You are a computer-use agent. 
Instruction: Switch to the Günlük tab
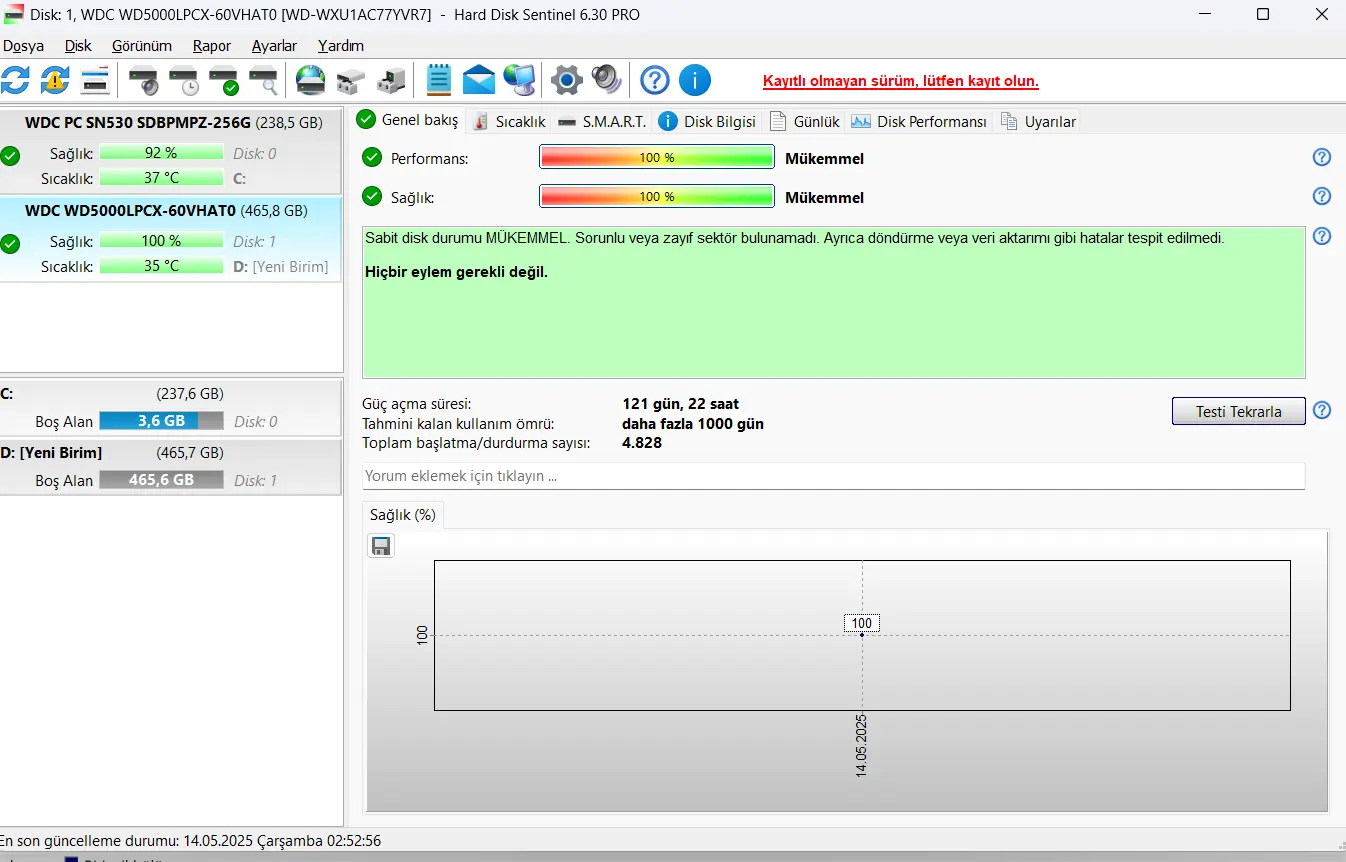804,121
